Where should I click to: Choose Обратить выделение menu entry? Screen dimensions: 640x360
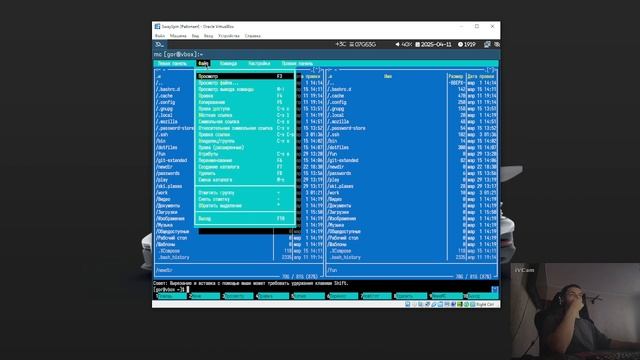(x=245, y=206)
